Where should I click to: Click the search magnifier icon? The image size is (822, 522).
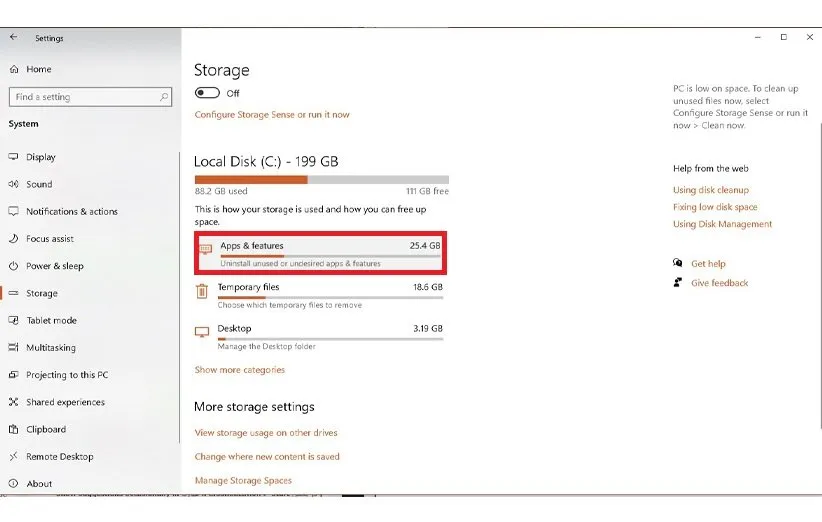(x=164, y=97)
